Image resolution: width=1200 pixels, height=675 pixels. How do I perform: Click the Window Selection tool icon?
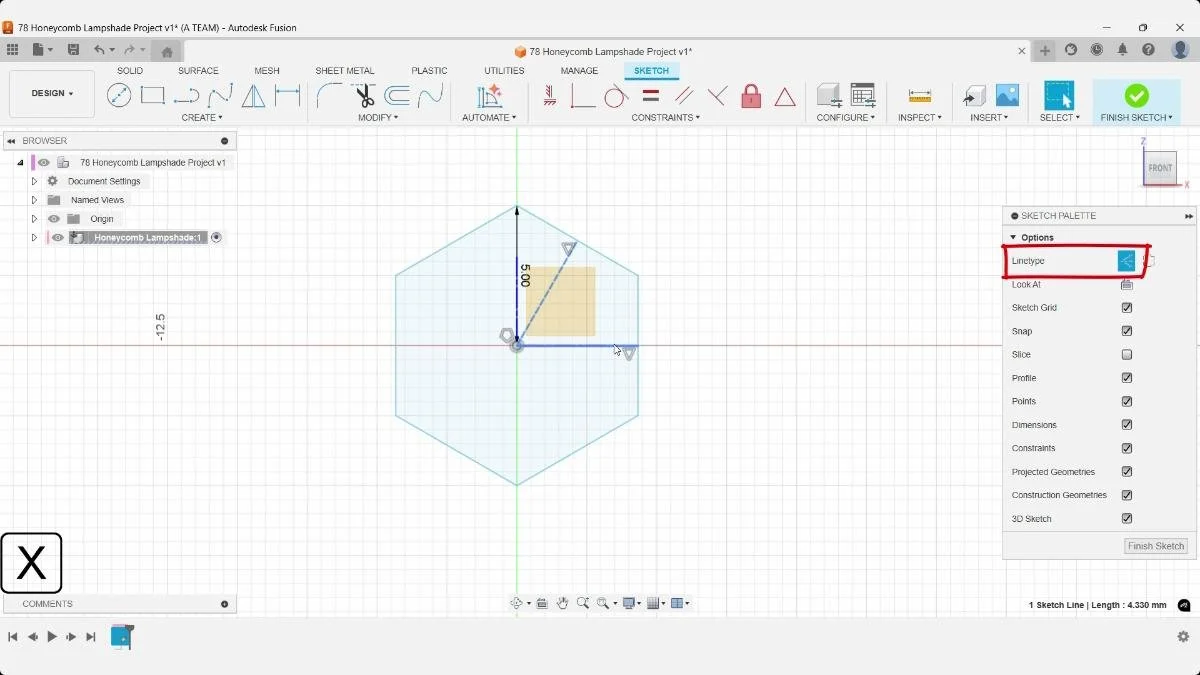[1059, 96]
